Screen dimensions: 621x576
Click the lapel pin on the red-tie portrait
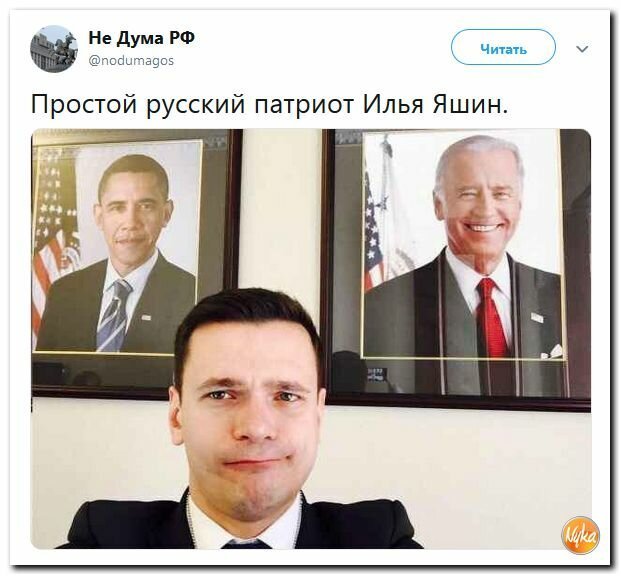537,317
